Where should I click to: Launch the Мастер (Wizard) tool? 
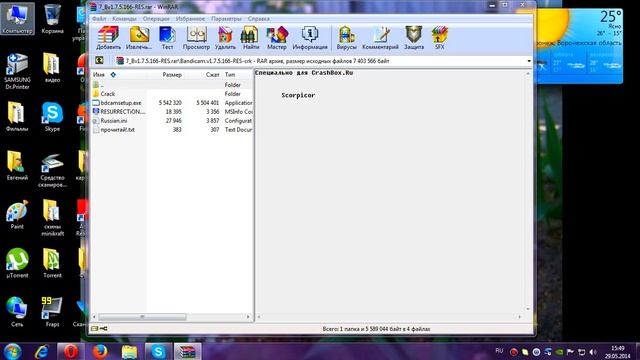[x=277, y=38]
